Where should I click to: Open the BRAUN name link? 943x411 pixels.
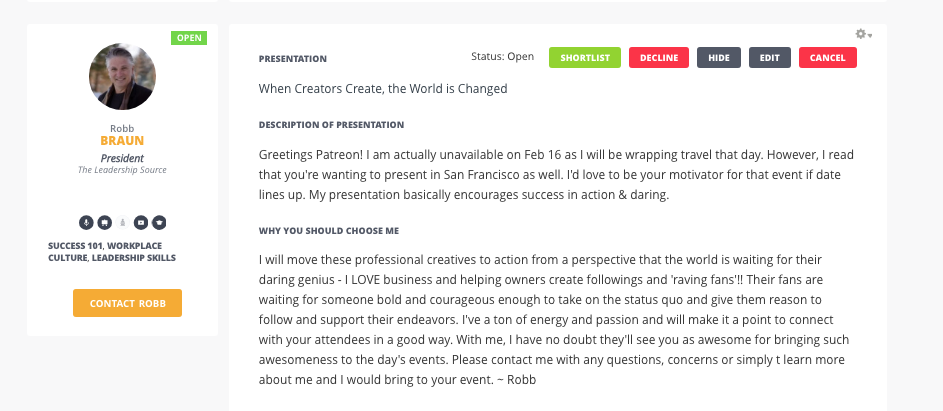point(122,141)
